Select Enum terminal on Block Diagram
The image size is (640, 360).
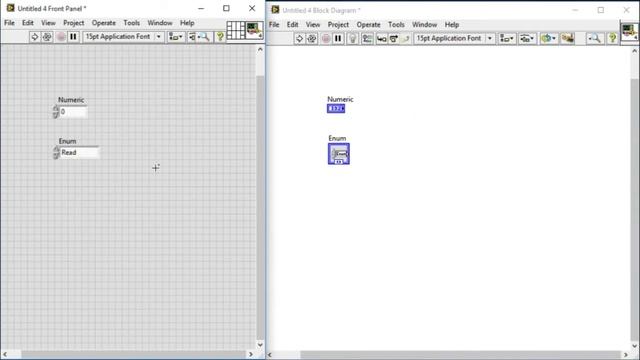tap(339, 154)
